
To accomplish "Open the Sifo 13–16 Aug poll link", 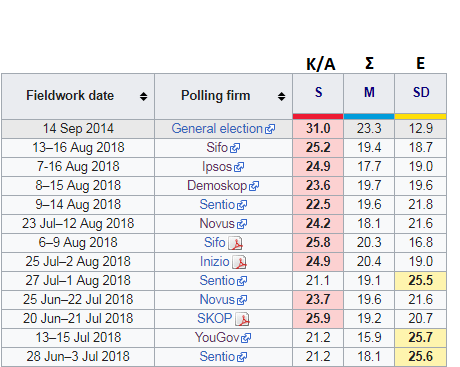I will pyautogui.click(x=217, y=147).
